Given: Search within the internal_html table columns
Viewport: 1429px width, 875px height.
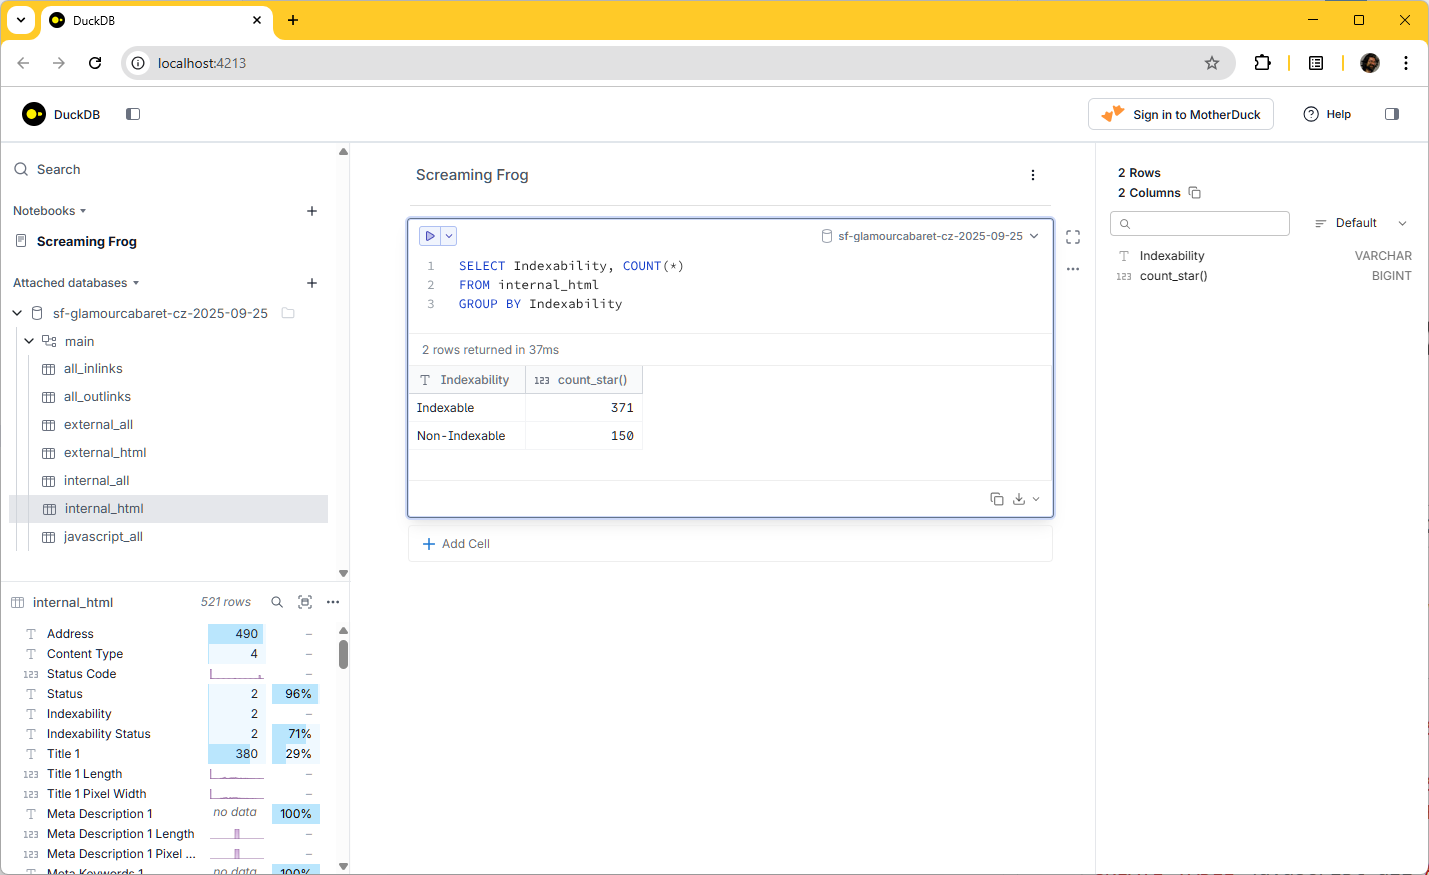Looking at the screenshot, I should click(277, 602).
